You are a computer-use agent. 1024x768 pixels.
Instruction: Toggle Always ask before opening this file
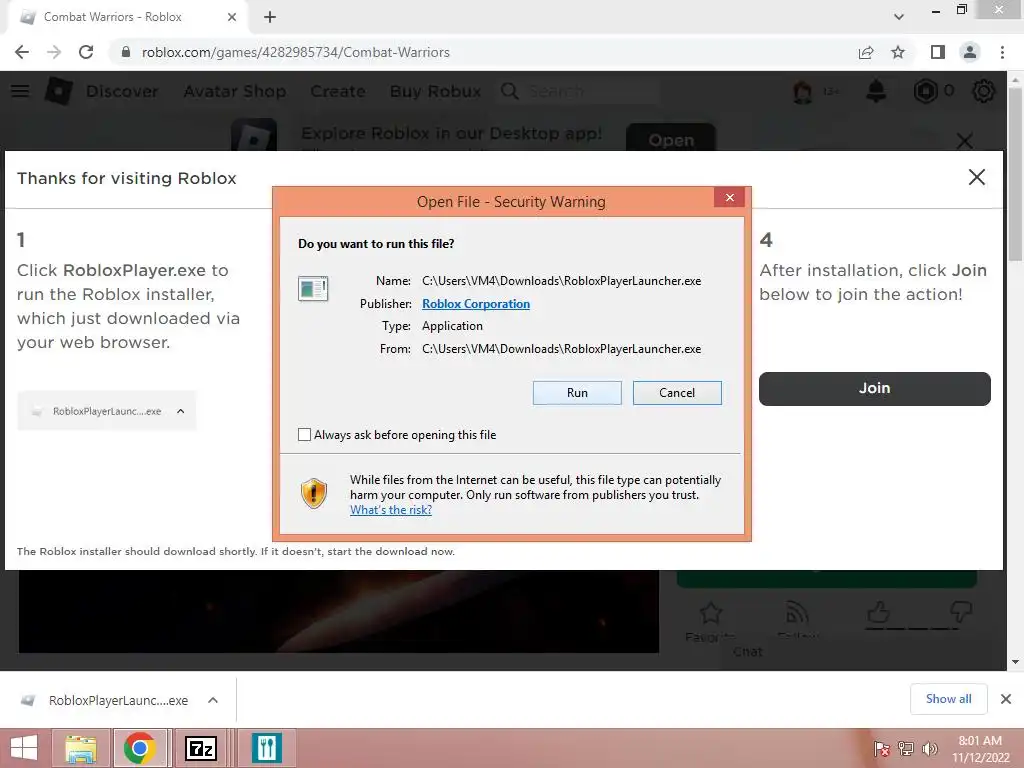pyautogui.click(x=304, y=434)
